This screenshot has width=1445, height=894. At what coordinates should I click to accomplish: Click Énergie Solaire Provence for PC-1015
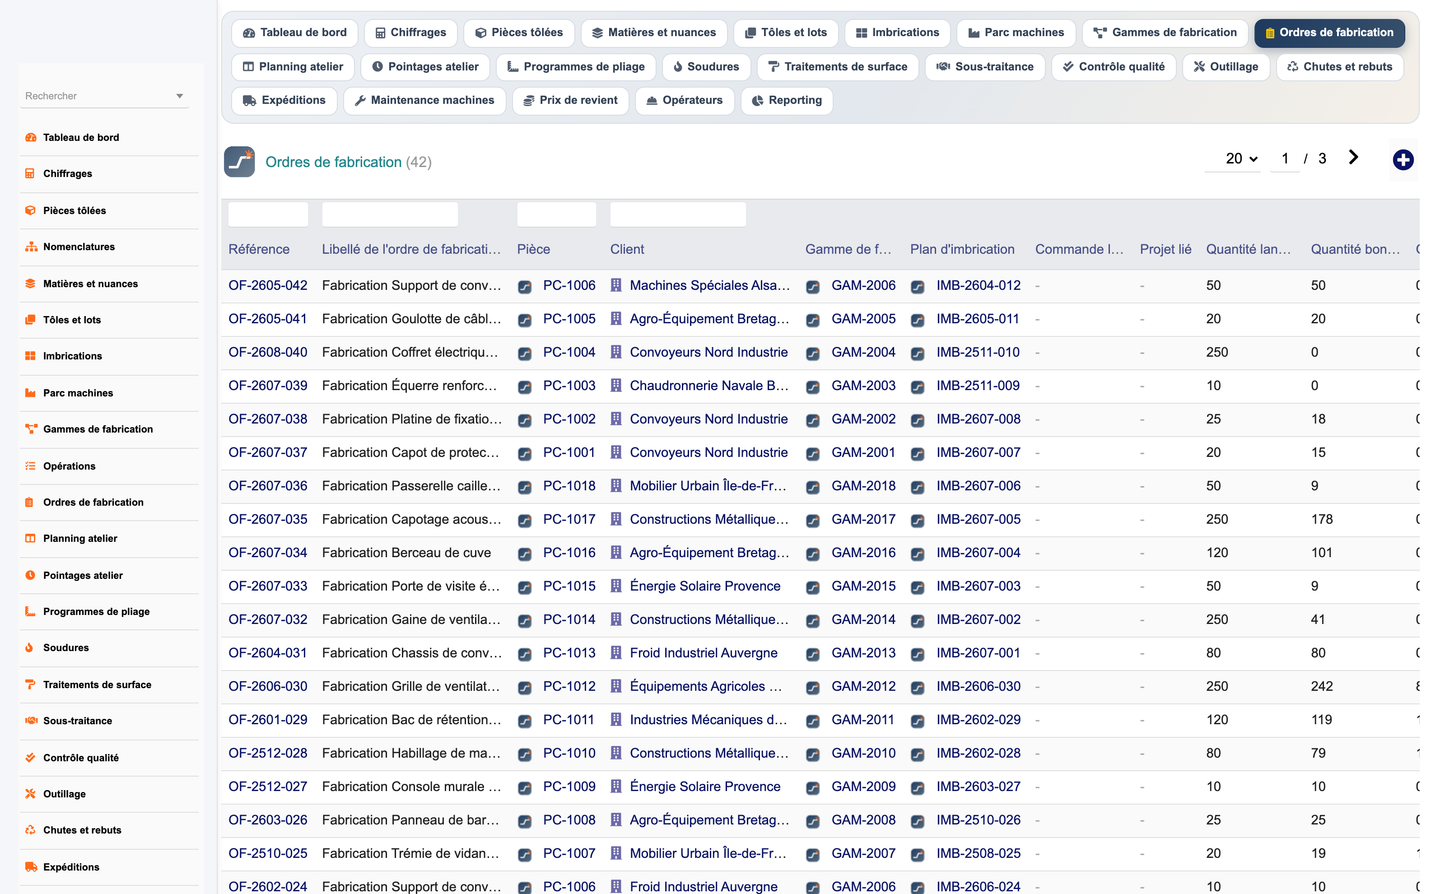point(705,587)
